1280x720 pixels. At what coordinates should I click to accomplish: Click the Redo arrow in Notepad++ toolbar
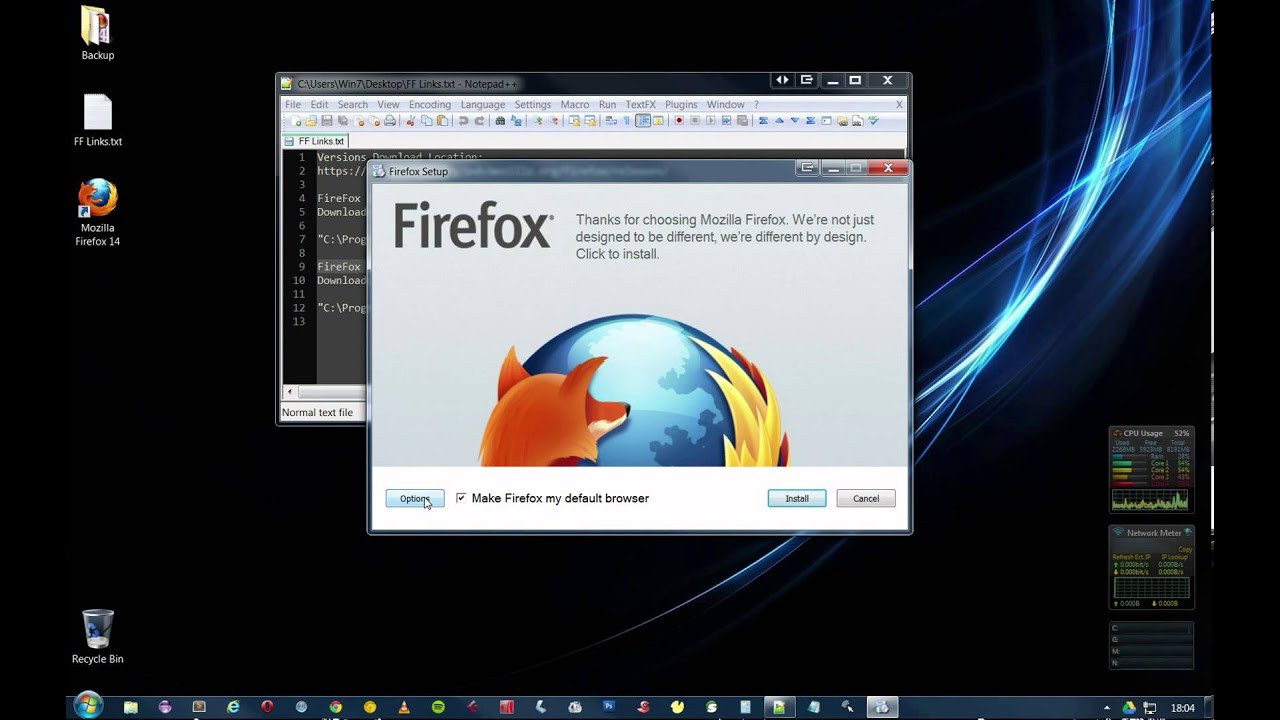click(479, 121)
